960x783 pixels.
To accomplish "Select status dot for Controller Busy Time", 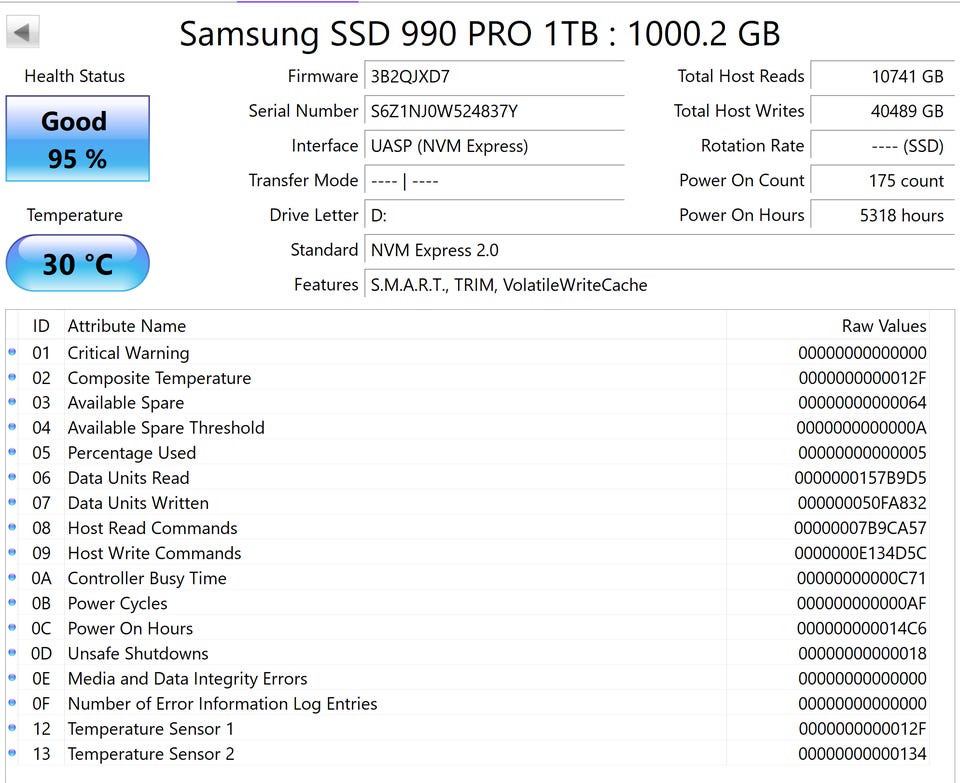I will coord(12,578).
